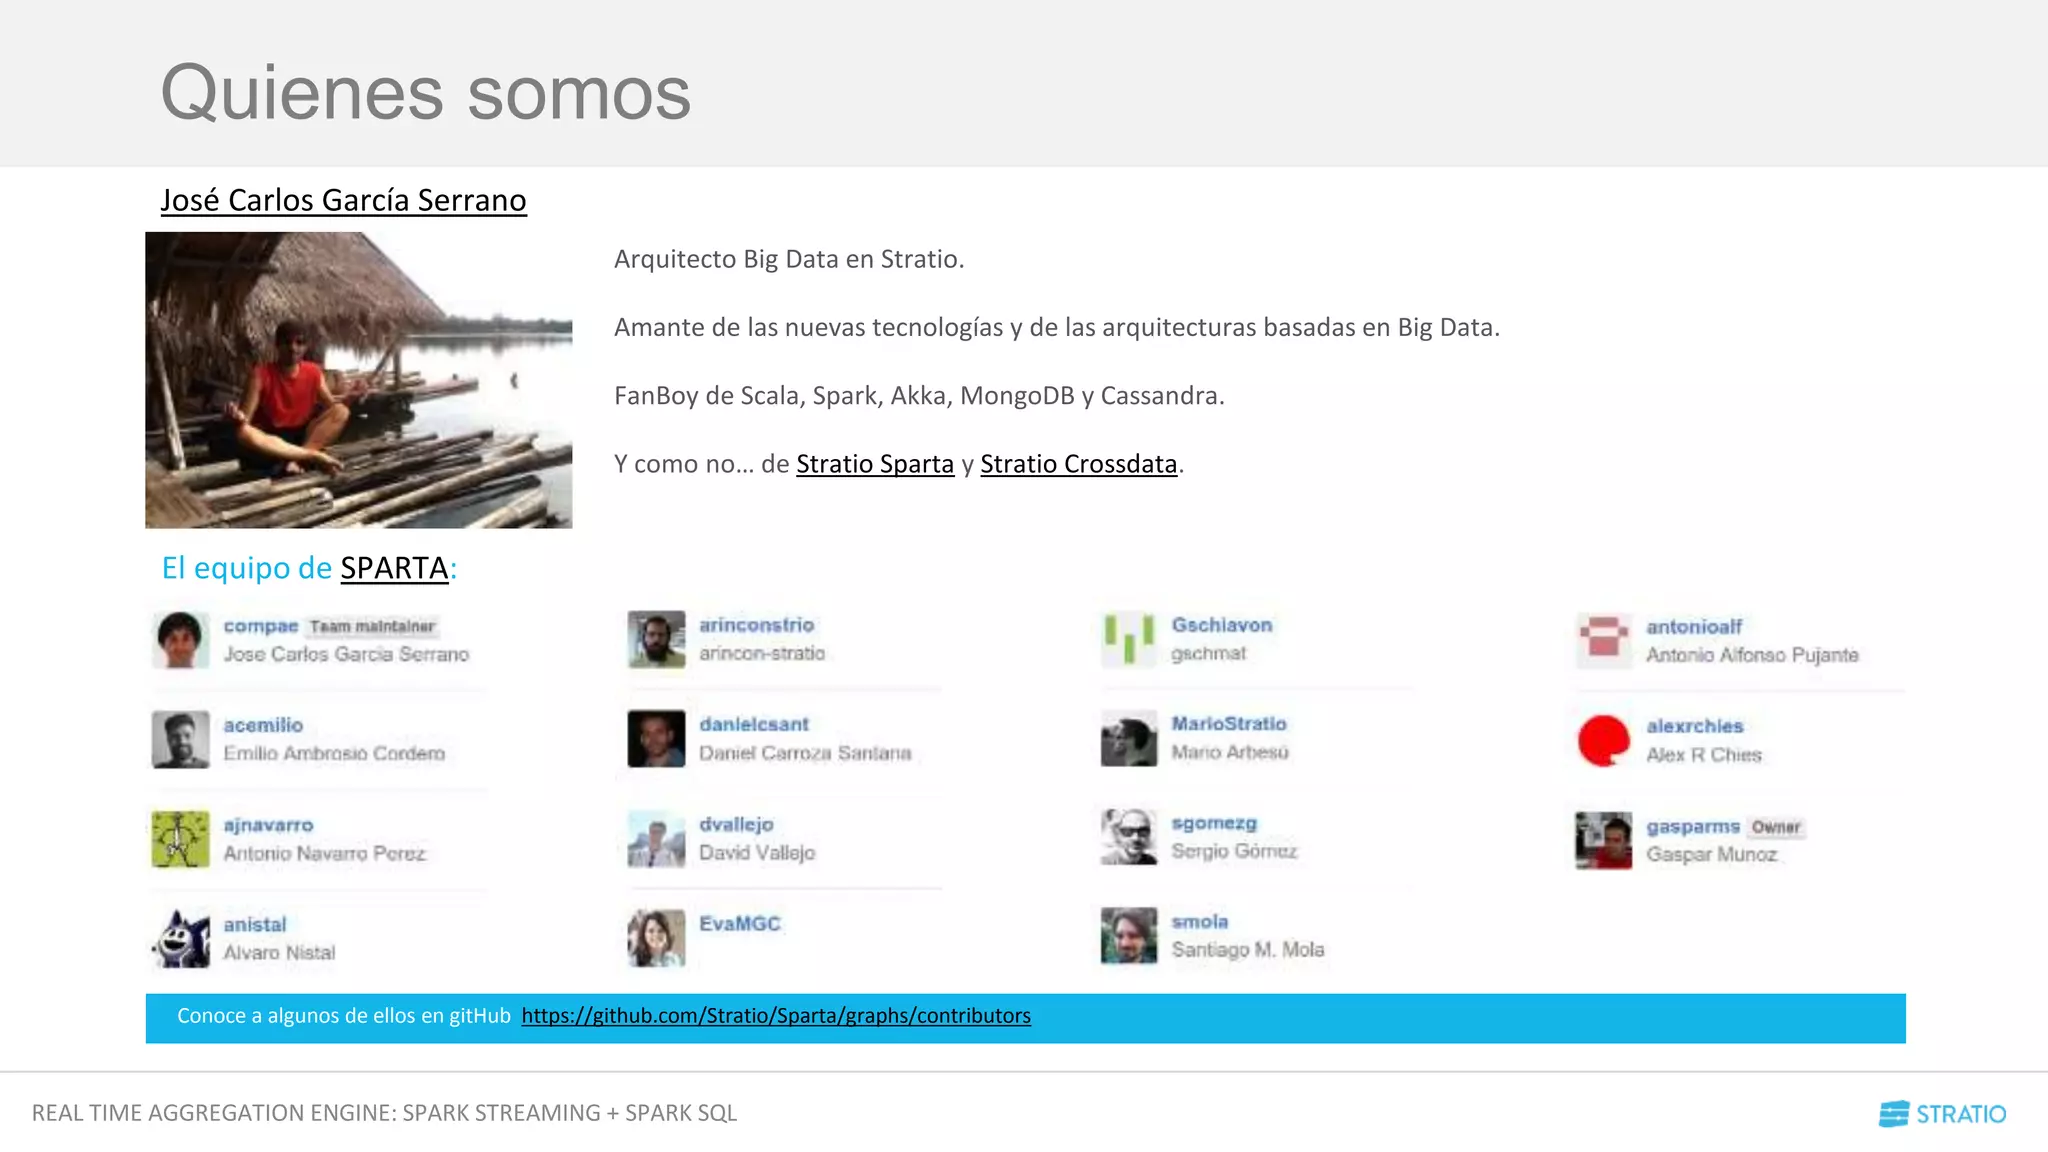2048x1152 pixels.
Task: Click antonioalf's pink identicon avatar
Action: pos(1603,640)
